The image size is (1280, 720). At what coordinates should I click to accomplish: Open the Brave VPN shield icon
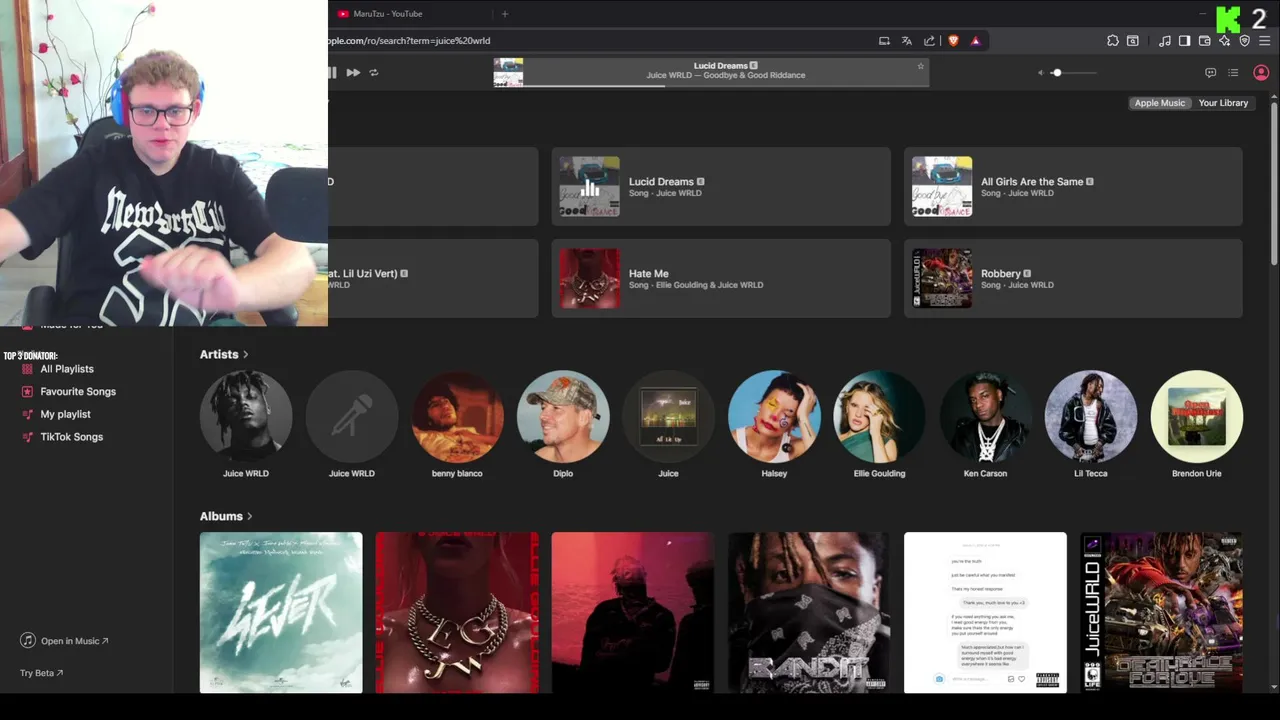(1245, 41)
